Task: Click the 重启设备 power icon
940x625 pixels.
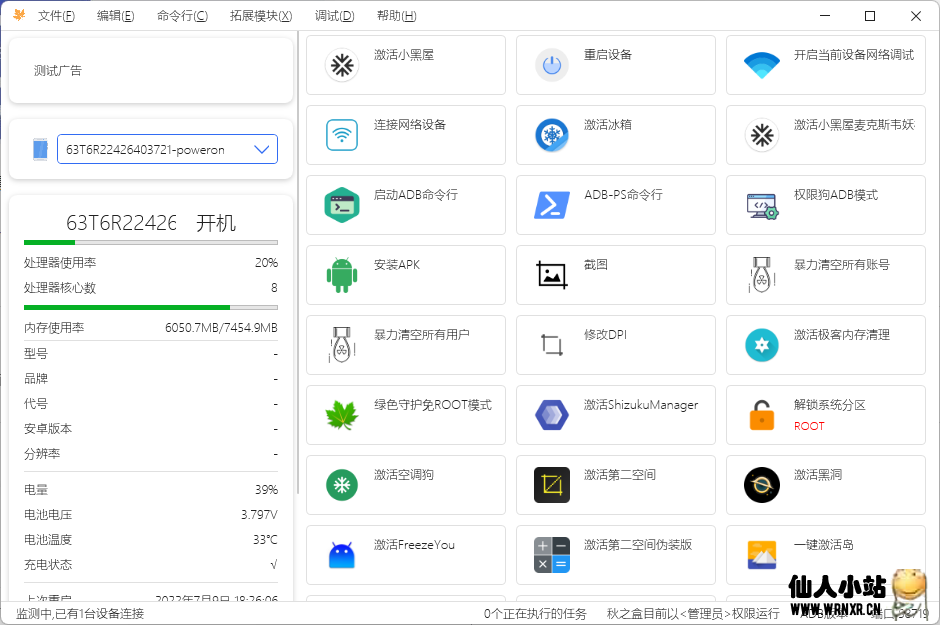Action: pos(550,64)
